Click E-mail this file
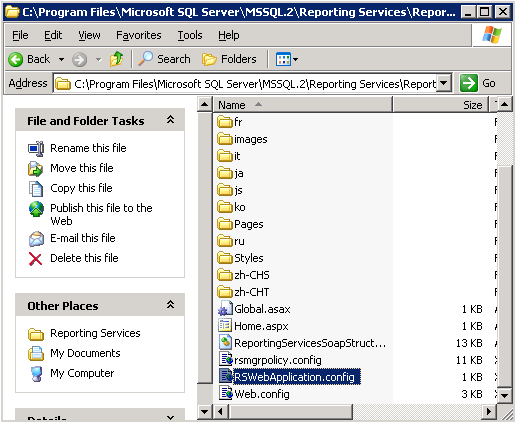The height and width of the screenshot is (422, 515). coord(83,238)
